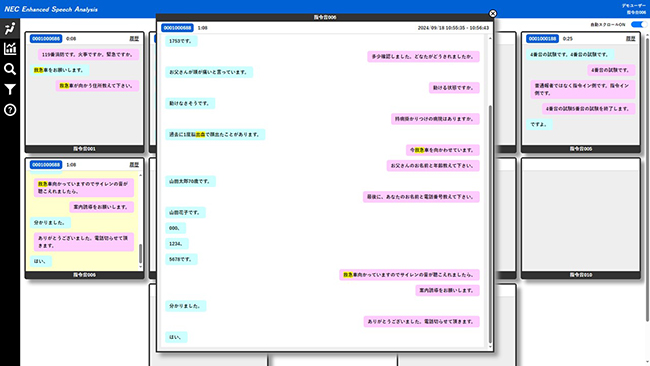Select the '1753です。' message in popup

181,41
